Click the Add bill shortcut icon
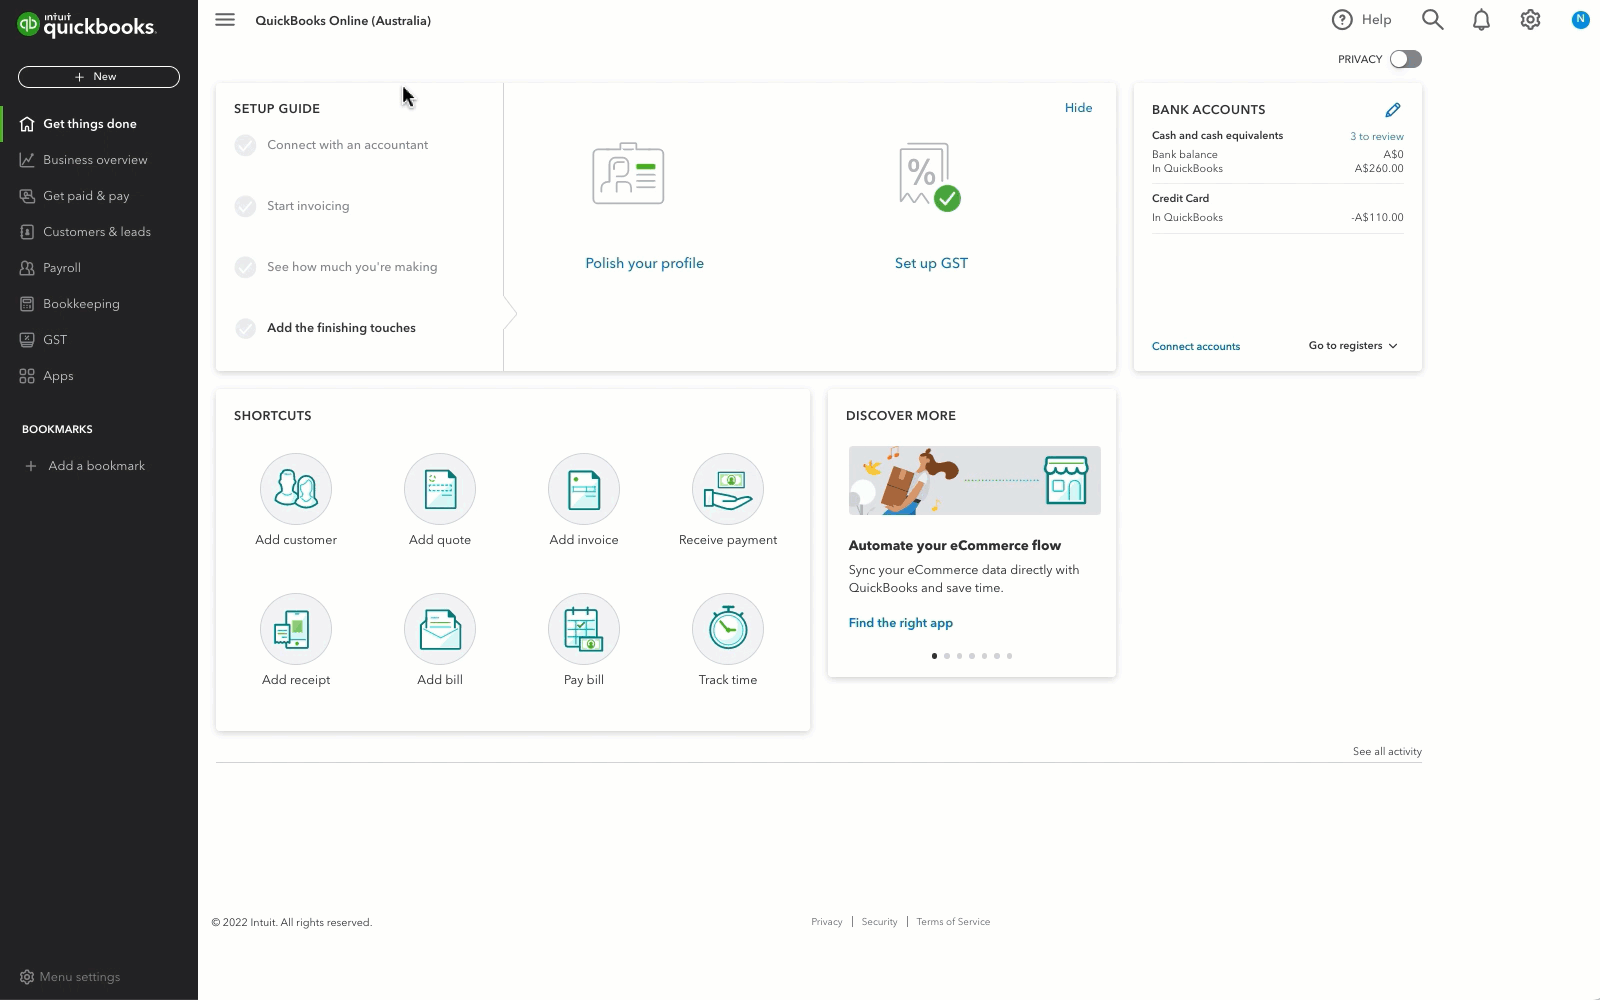Viewport: 1600px width, 1000px height. point(440,629)
